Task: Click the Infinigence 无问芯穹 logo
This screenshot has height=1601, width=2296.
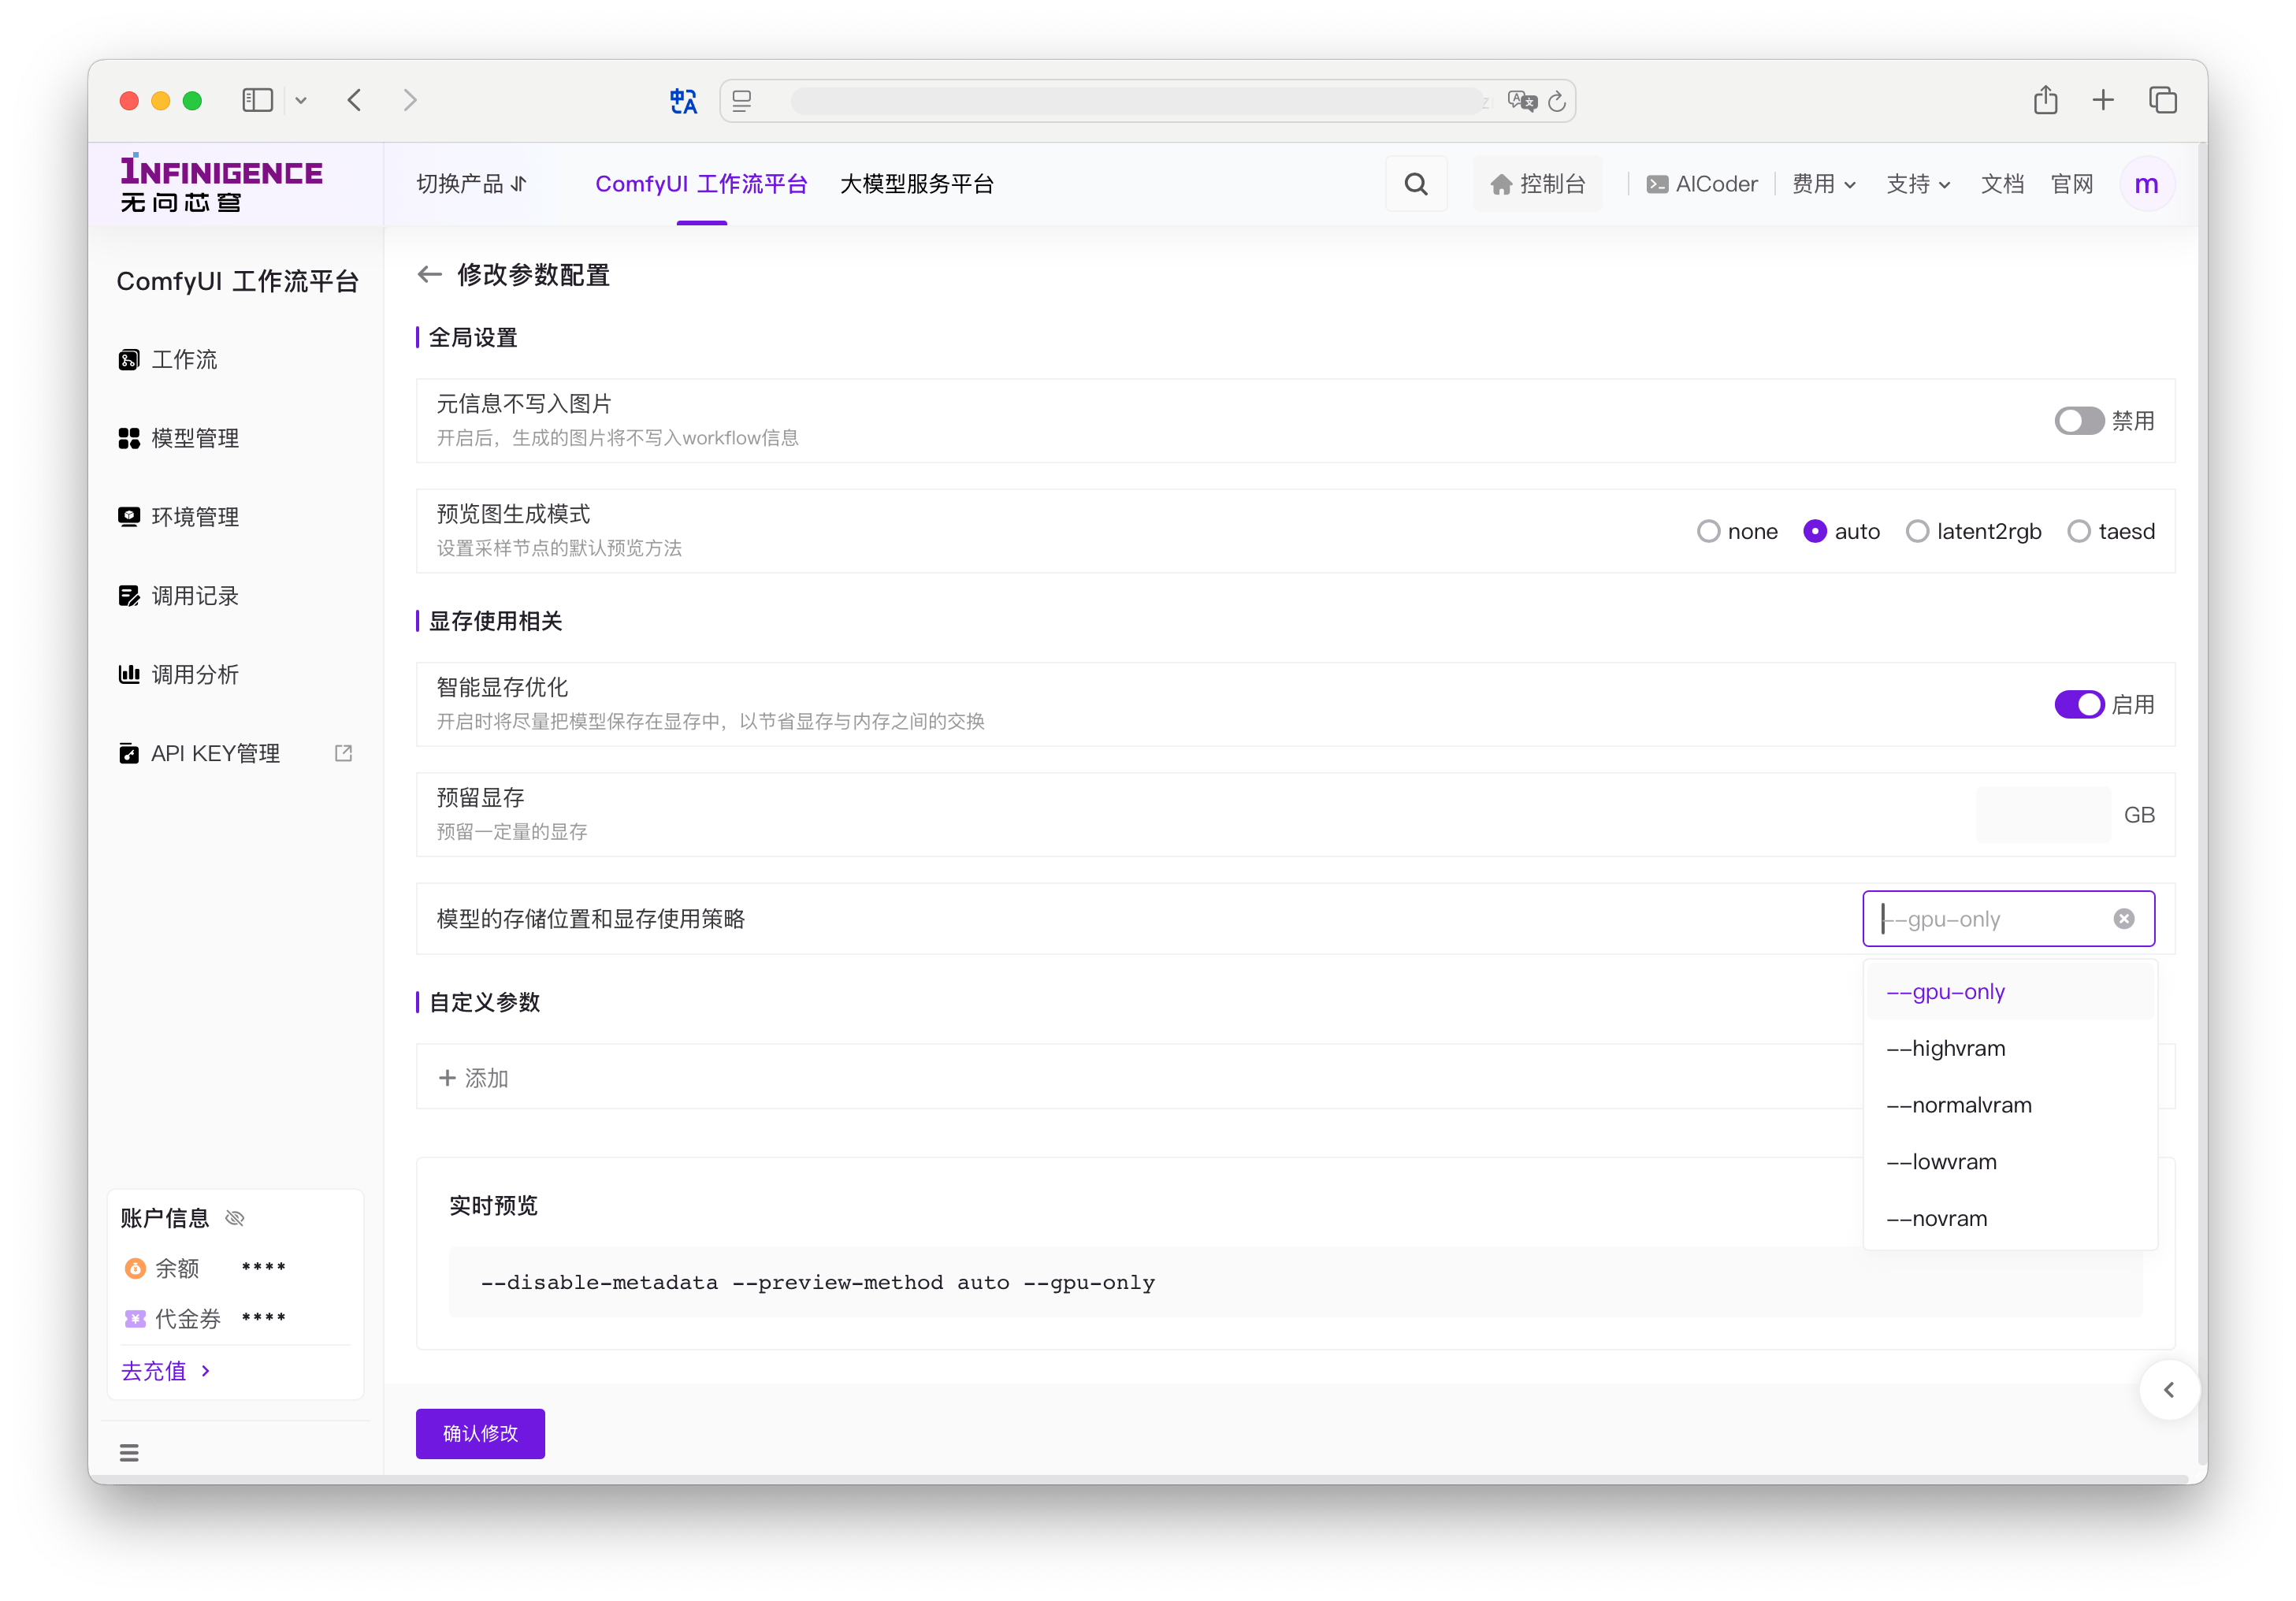Action: coord(222,184)
